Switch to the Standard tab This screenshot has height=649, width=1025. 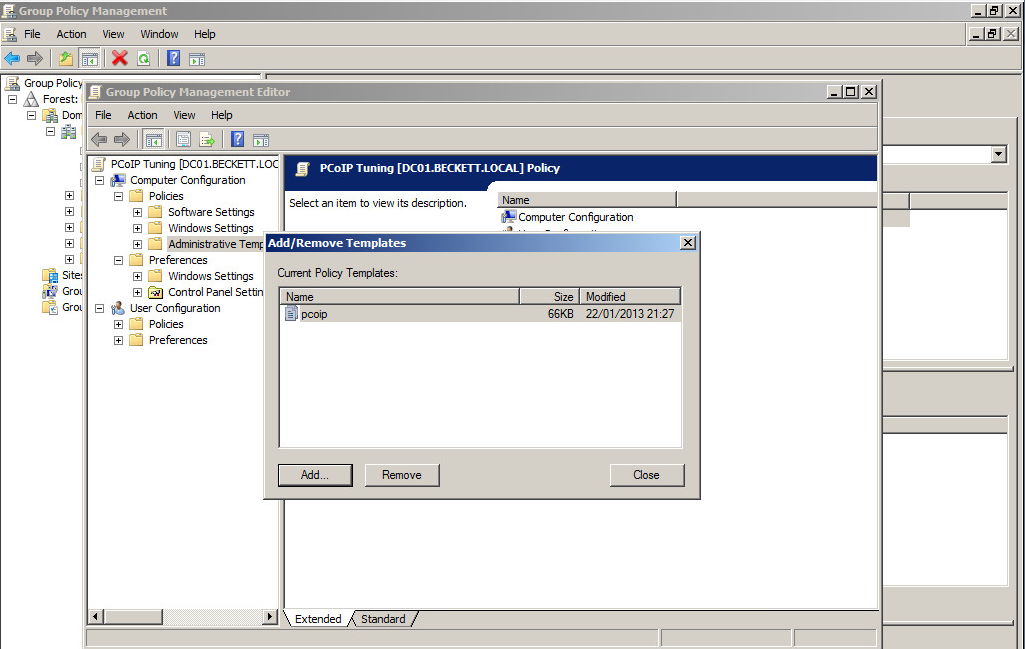click(383, 619)
